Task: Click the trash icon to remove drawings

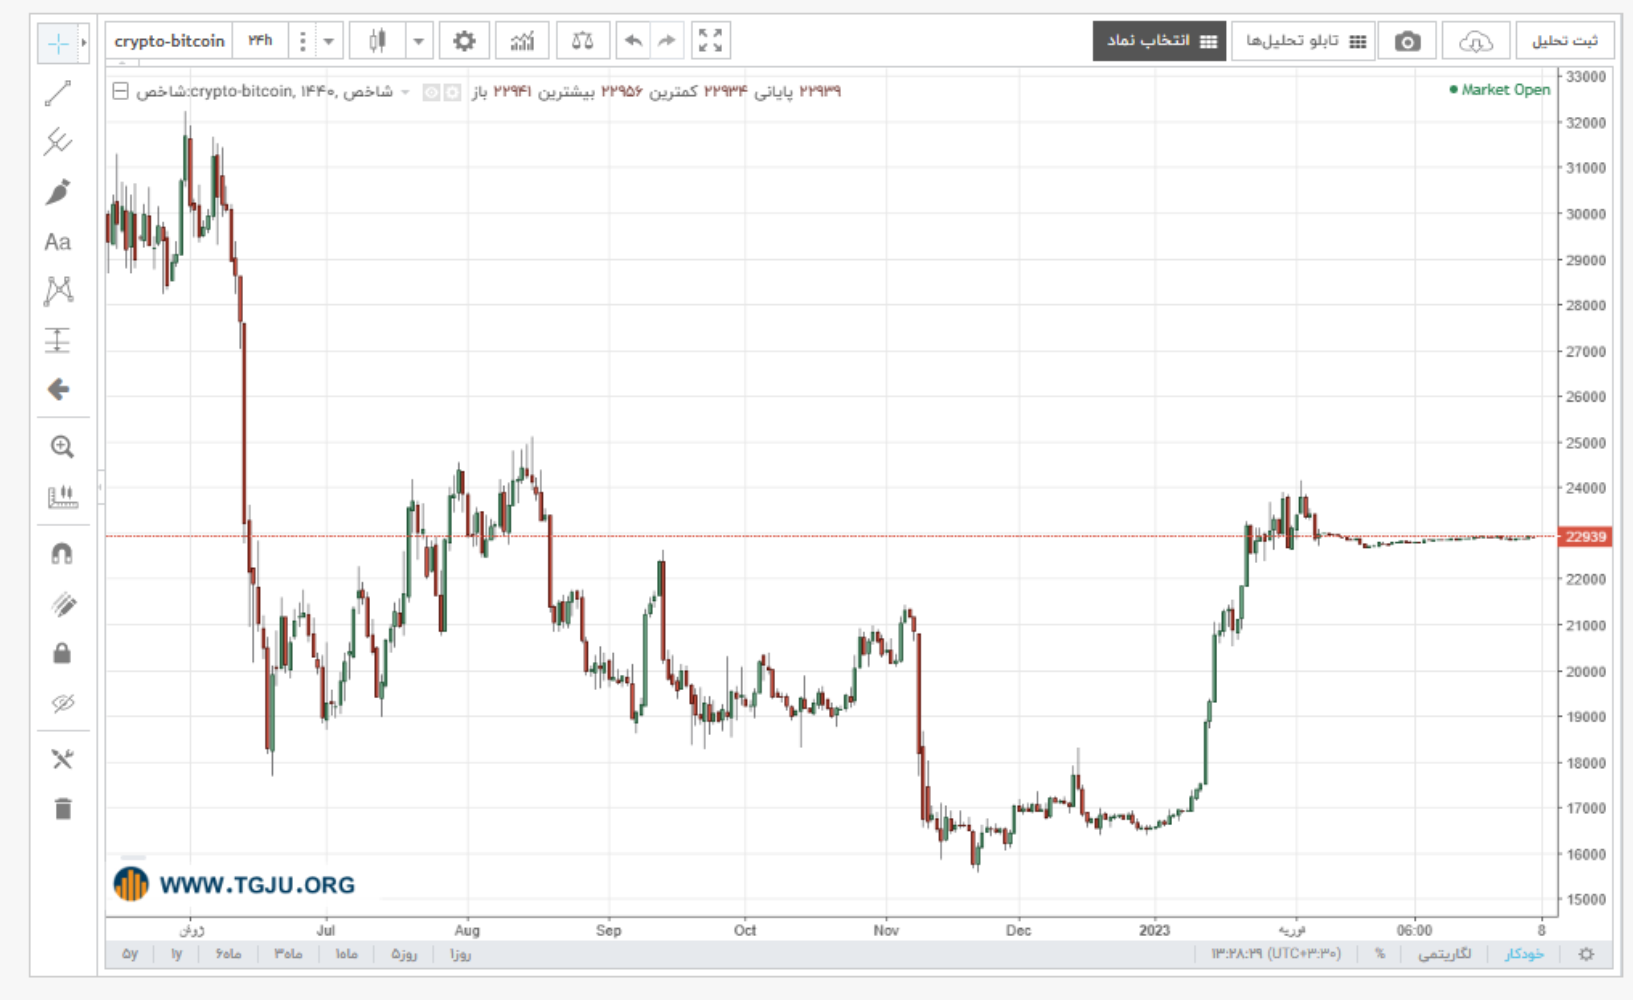Action: [63, 808]
